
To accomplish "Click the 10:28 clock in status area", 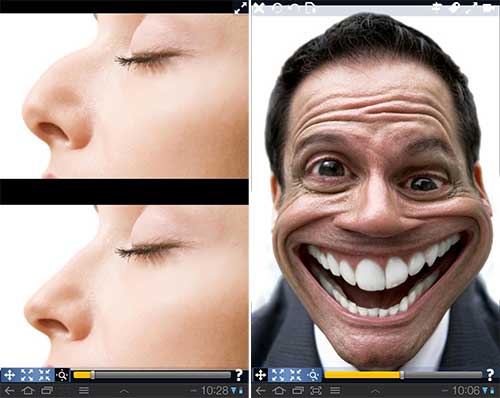I will tap(215, 390).
